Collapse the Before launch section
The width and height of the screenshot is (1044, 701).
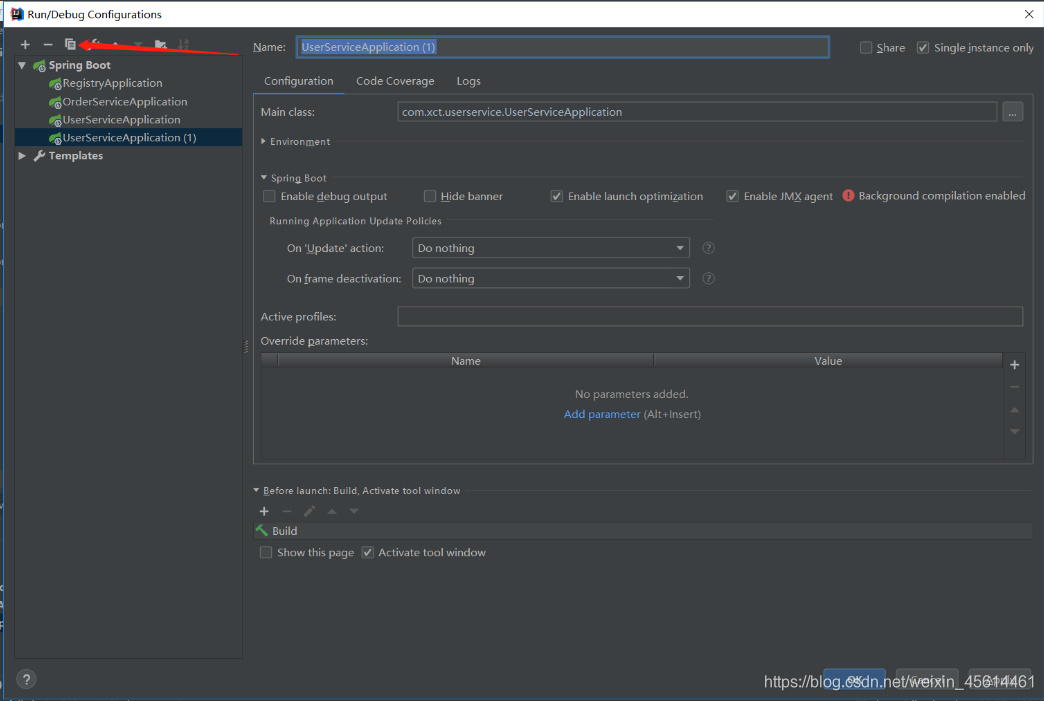click(x=256, y=491)
